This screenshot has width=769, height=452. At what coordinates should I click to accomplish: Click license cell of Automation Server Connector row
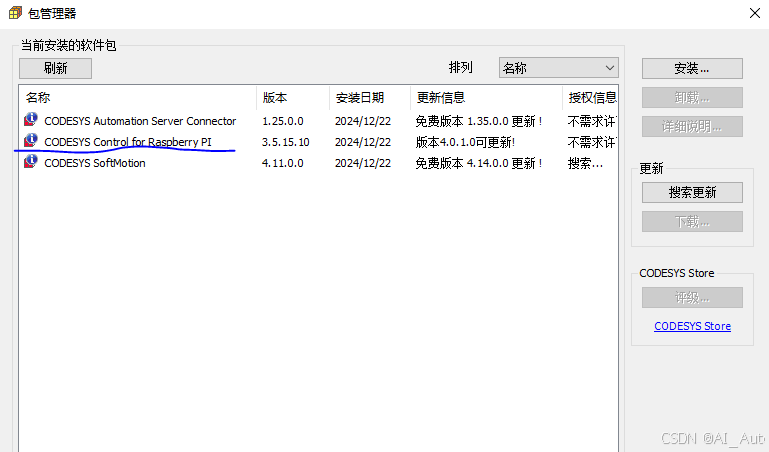(x=592, y=121)
